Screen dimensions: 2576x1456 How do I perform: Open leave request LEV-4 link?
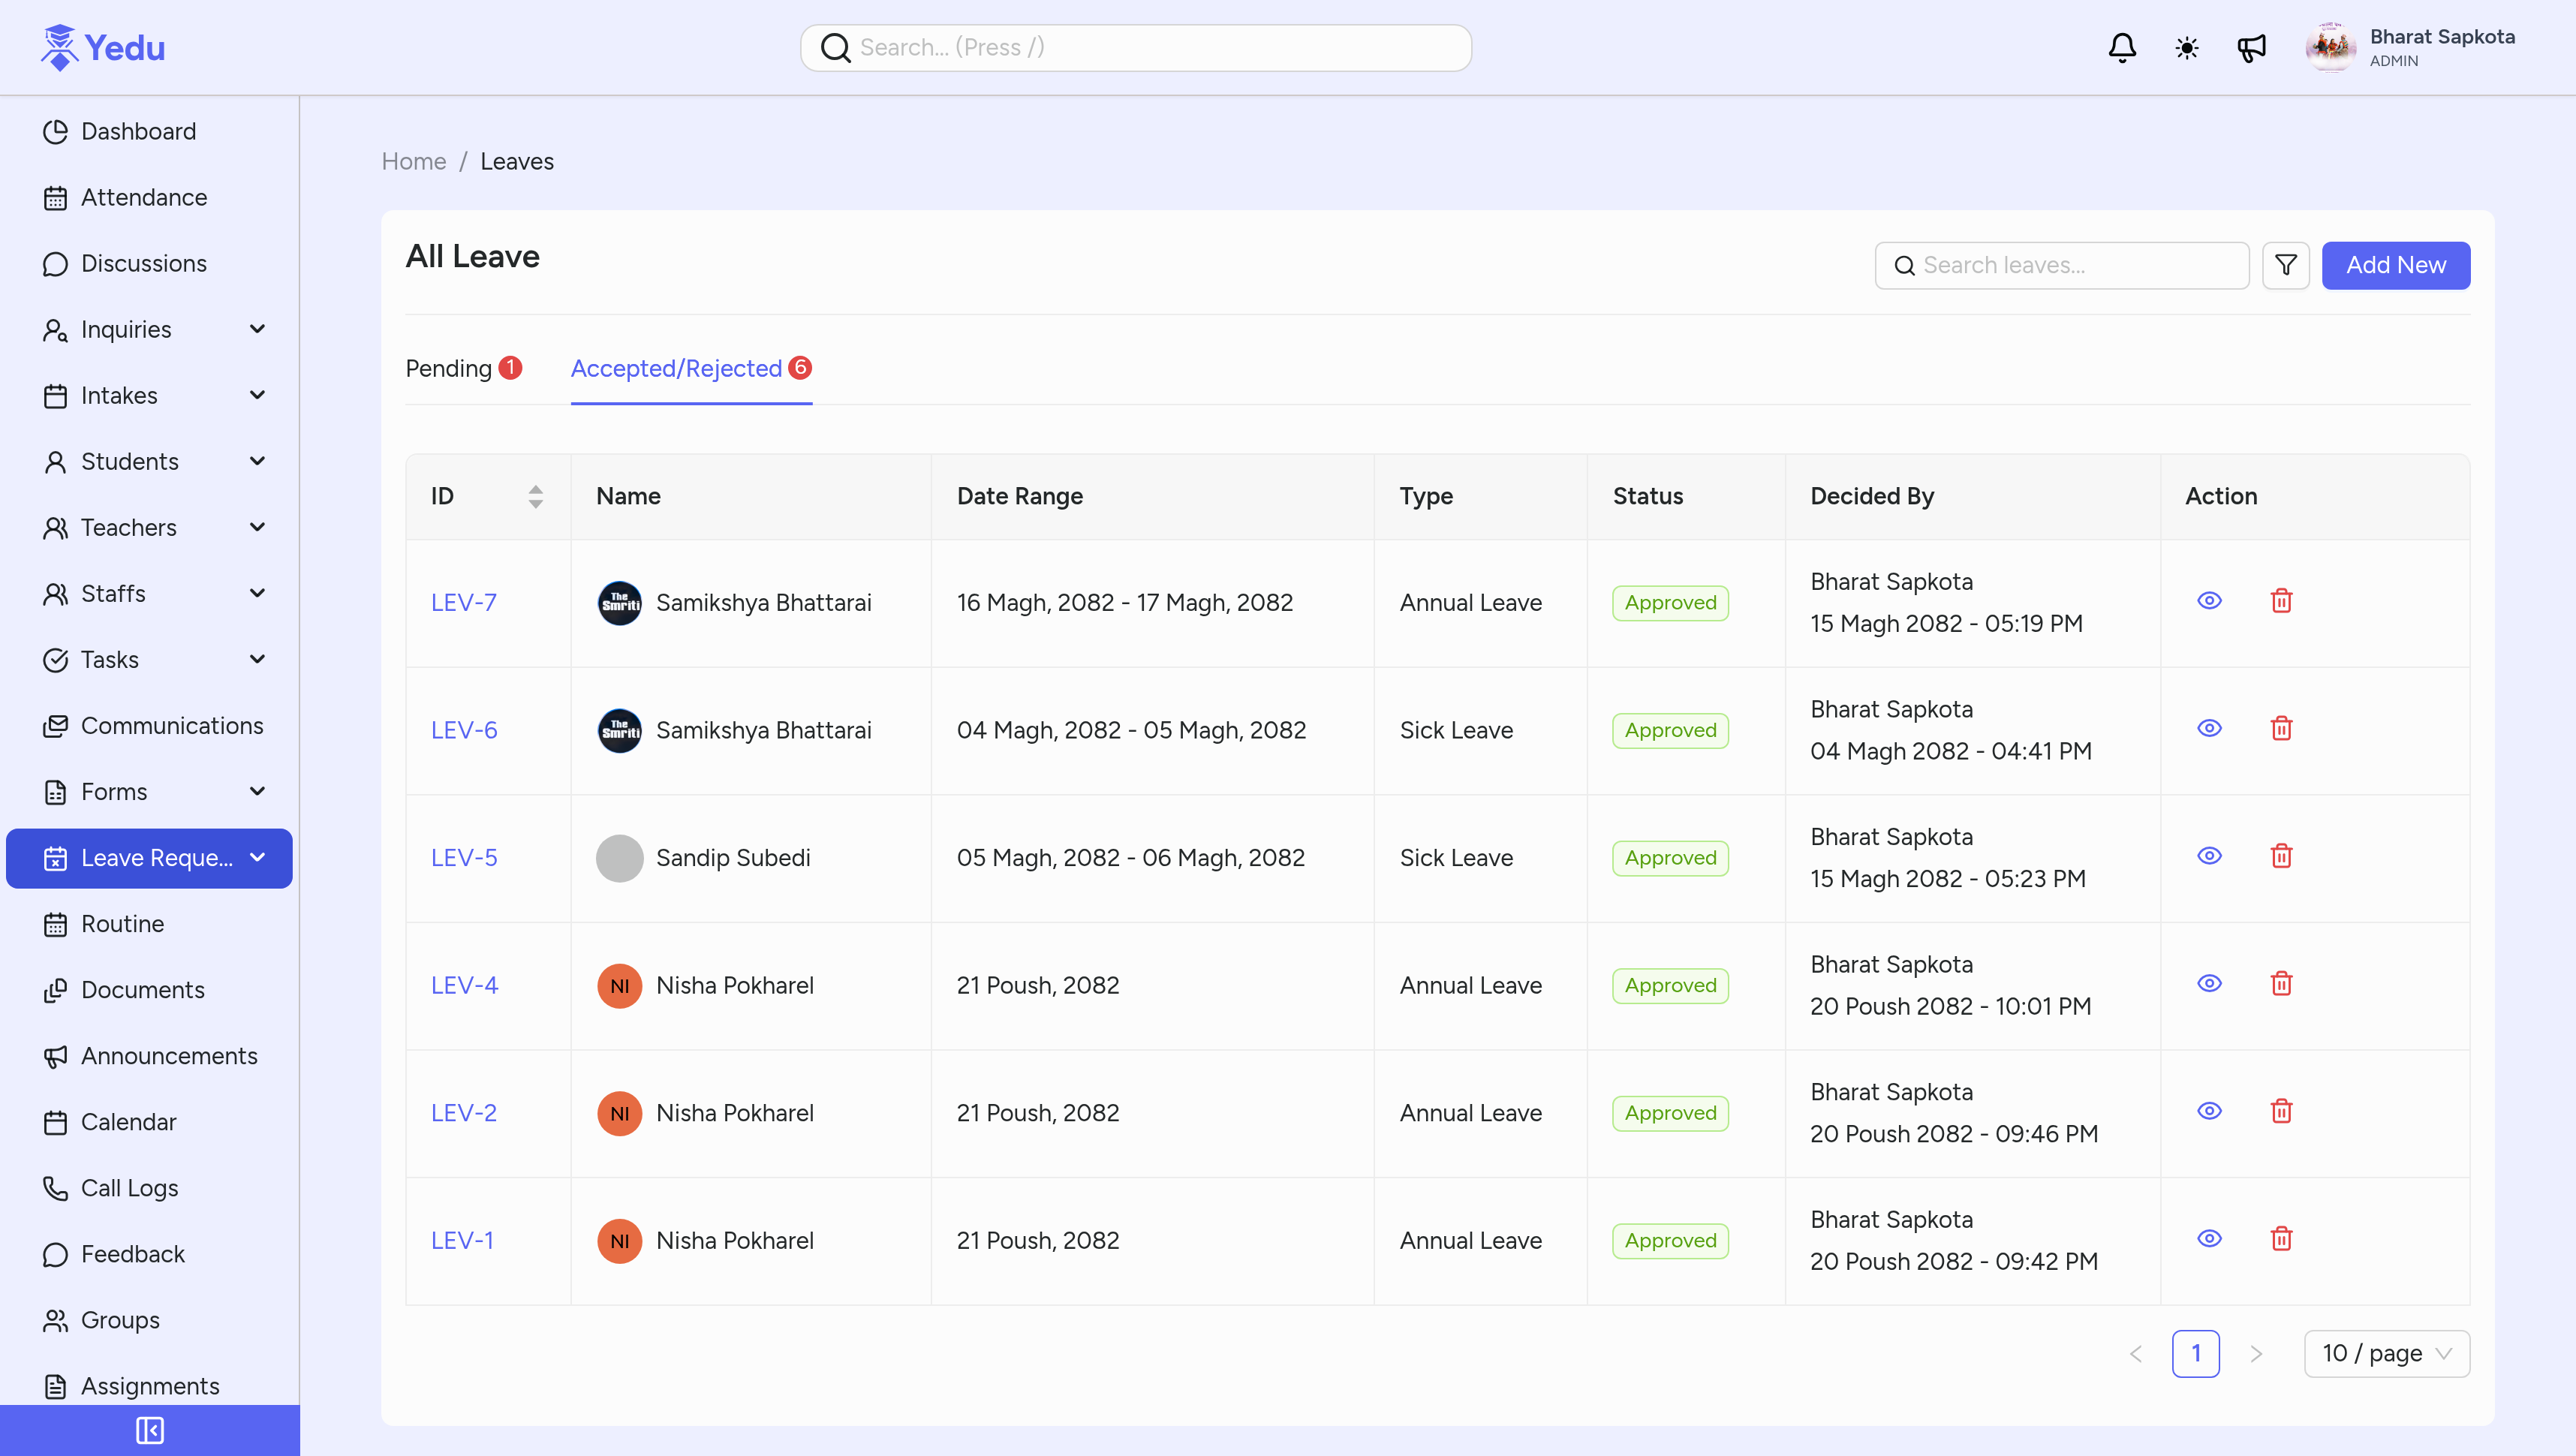click(x=464, y=984)
